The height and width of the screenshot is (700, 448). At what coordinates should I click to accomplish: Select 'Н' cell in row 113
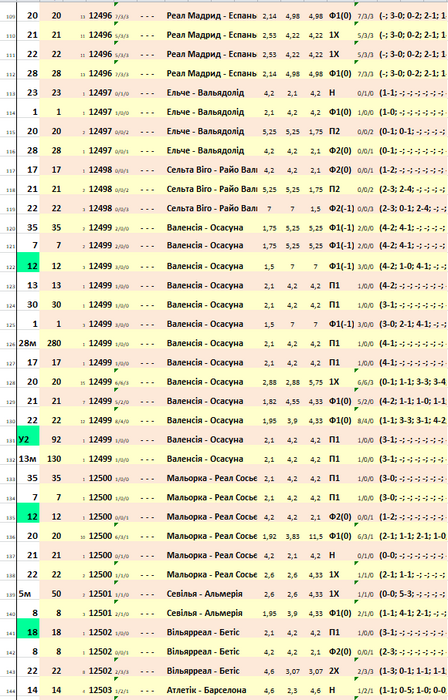pyautogui.click(x=332, y=93)
